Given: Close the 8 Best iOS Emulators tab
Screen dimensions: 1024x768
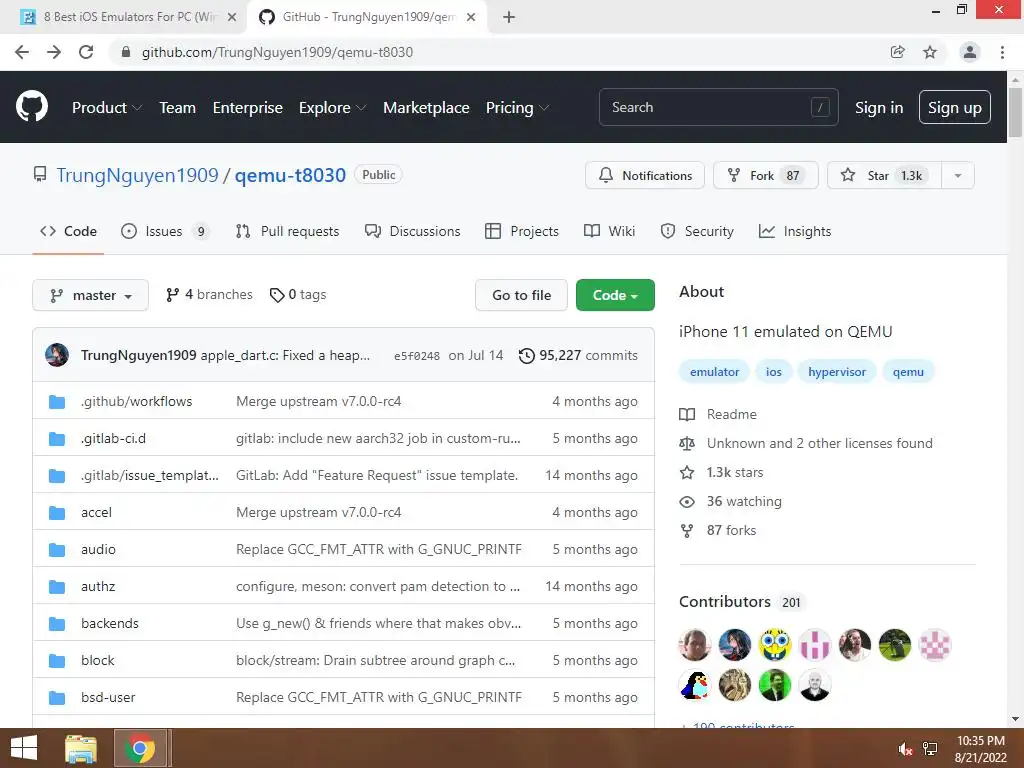Looking at the screenshot, I should (x=232, y=17).
